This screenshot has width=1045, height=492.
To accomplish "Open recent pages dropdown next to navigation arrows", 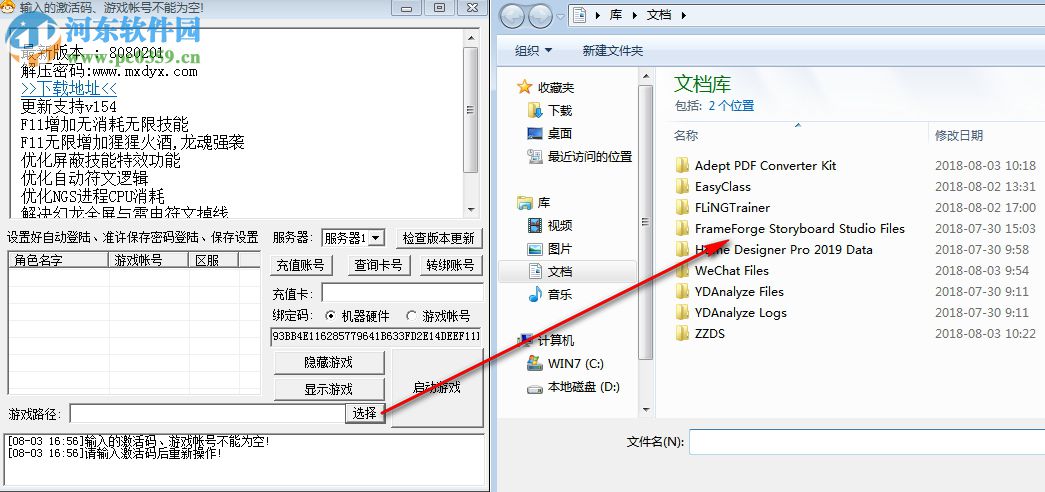I will [560, 15].
